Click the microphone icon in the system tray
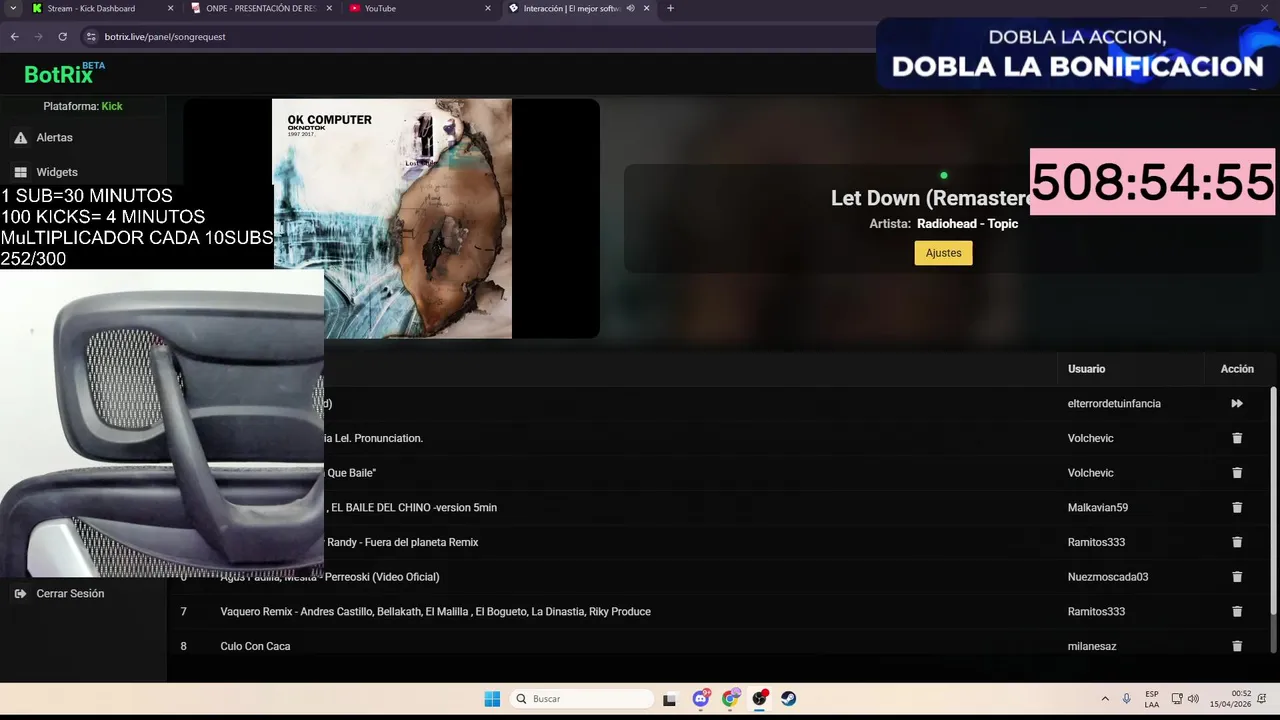 1127,699
